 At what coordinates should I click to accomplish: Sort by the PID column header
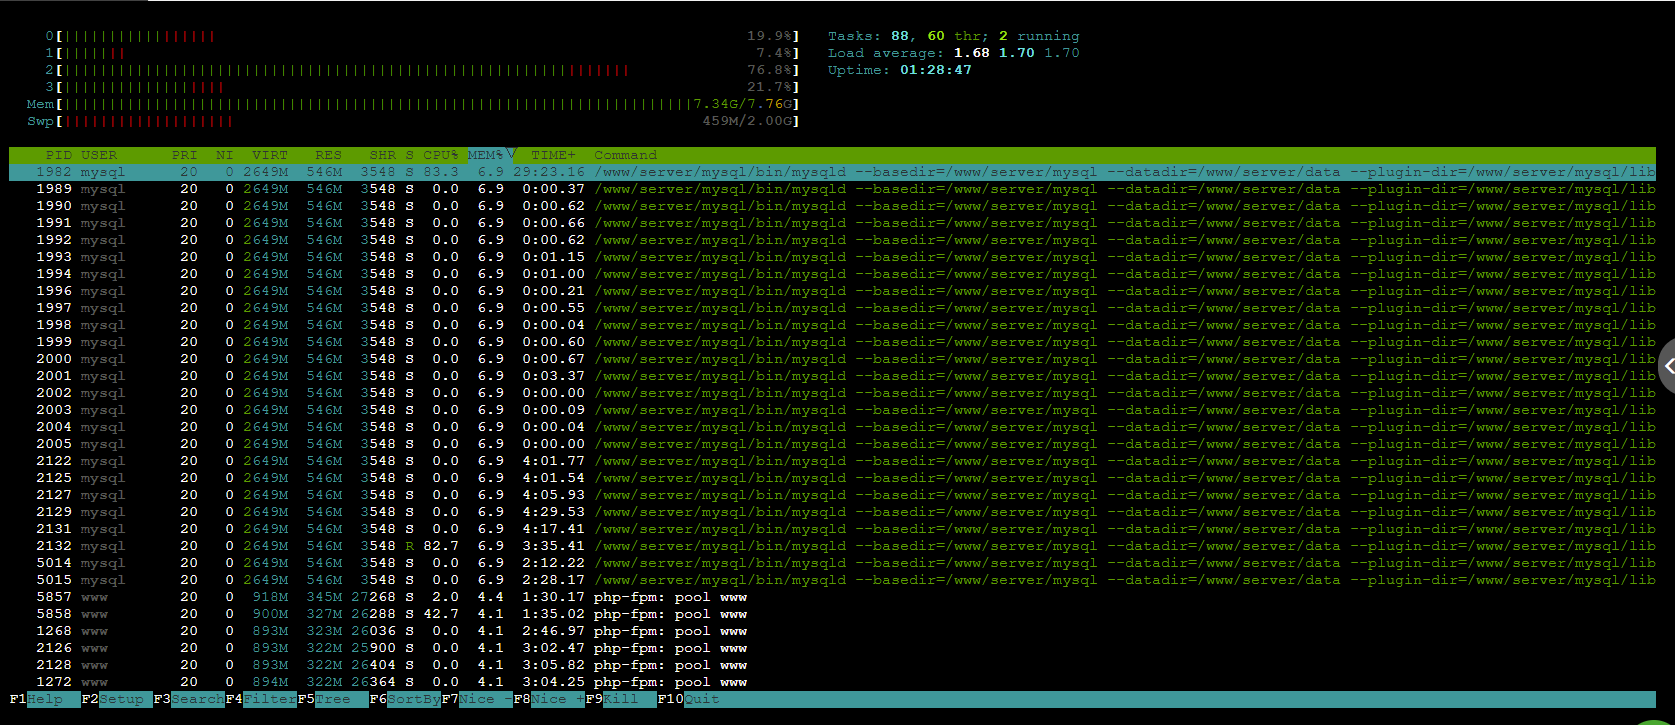coord(58,155)
